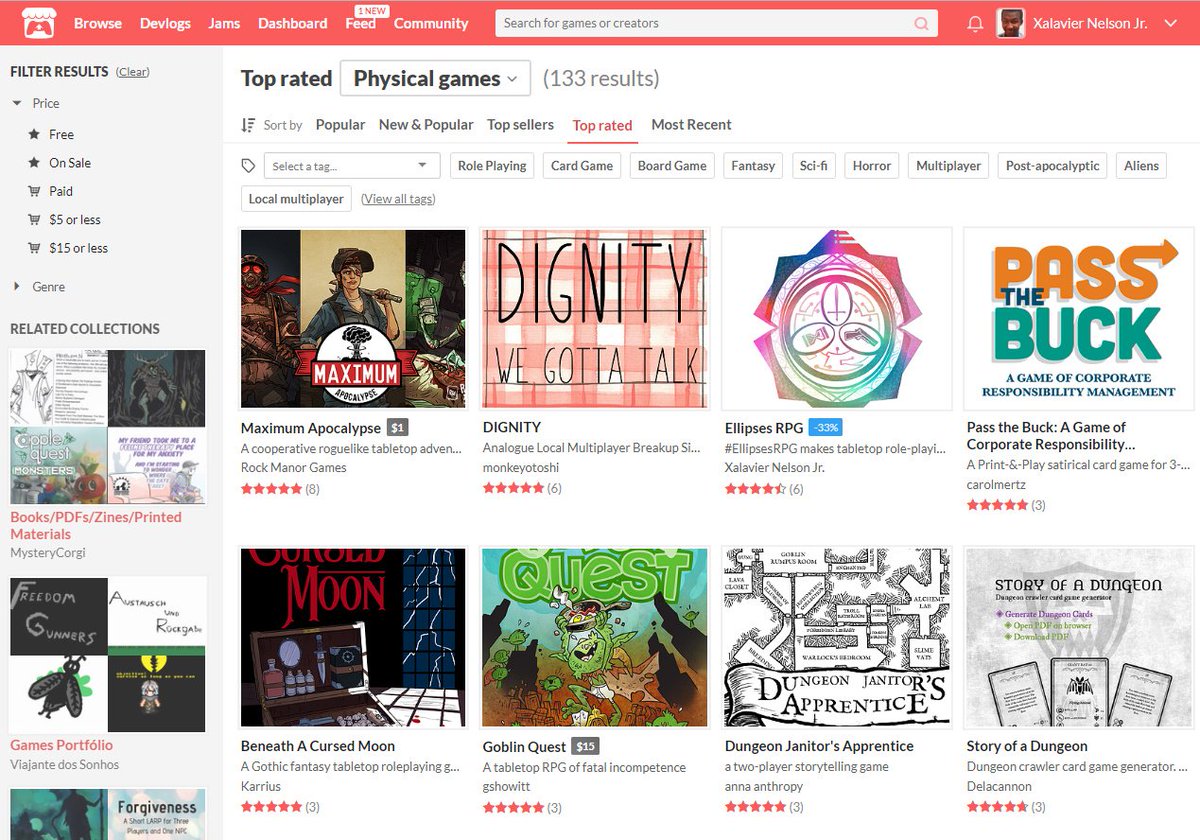Click star rating of Ellipses RPG

click(755, 489)
